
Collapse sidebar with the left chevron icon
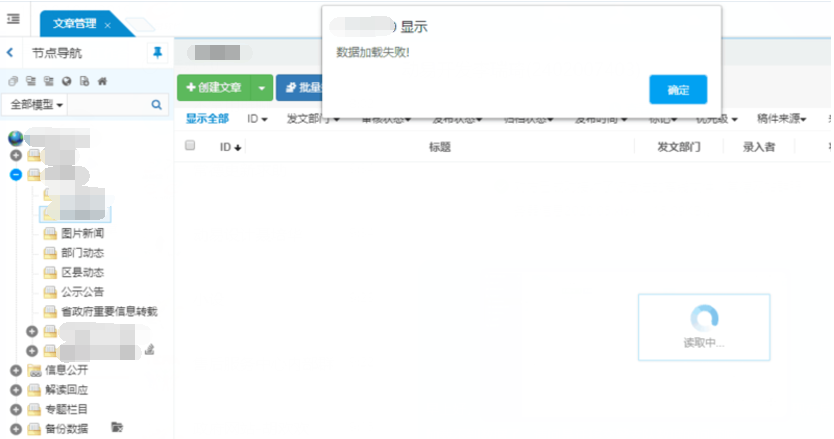click(10, 53)
